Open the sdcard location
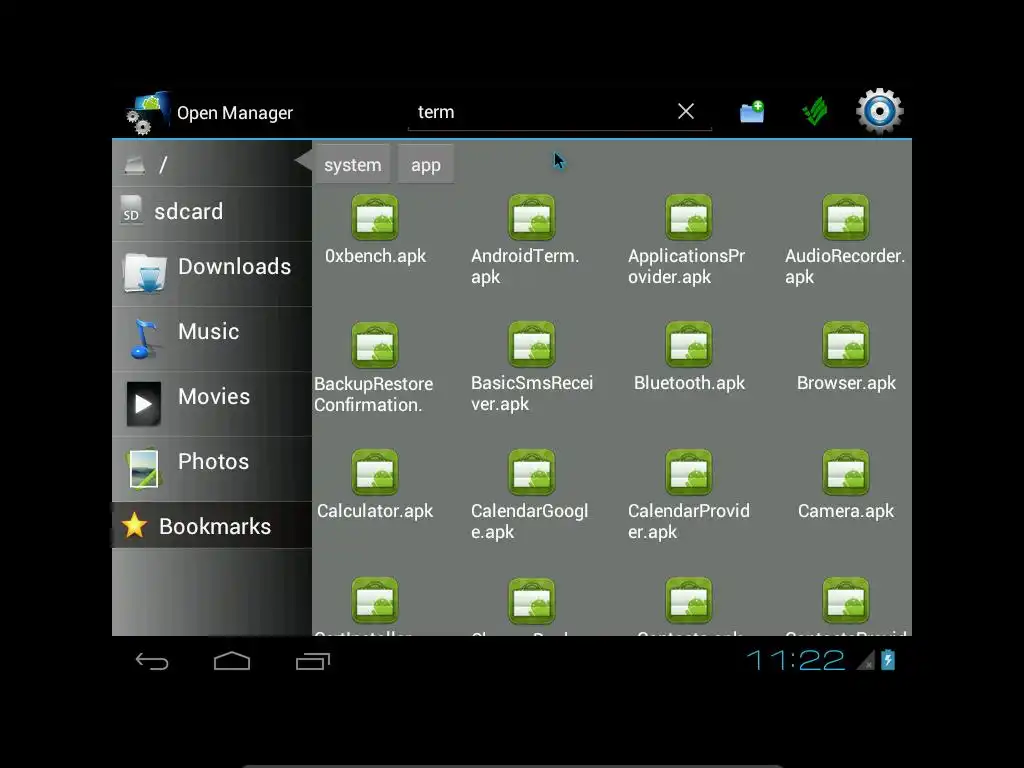 coord(212,212)
